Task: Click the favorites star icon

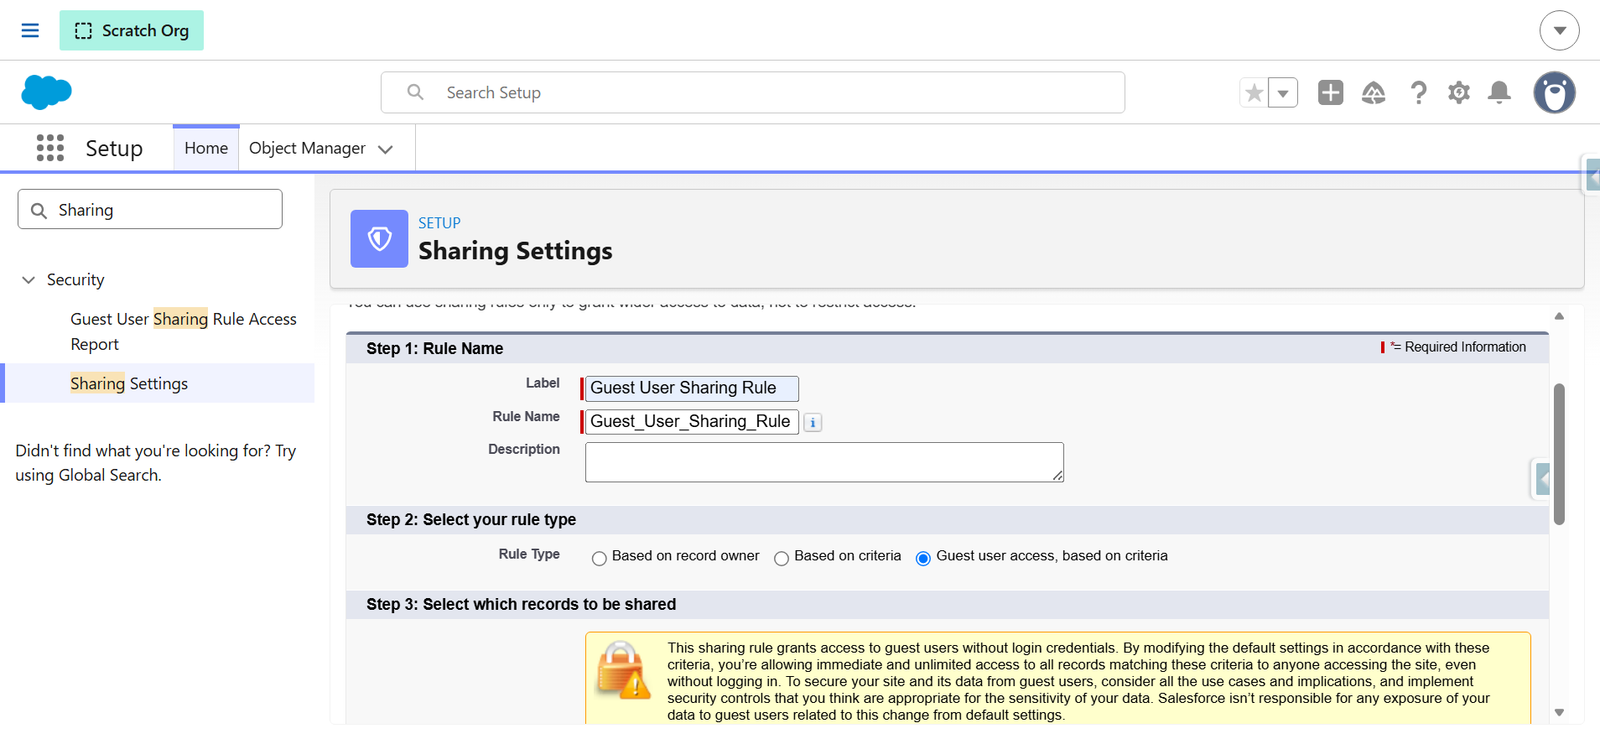Action: pyautogui.click(x=1254, y=93)
